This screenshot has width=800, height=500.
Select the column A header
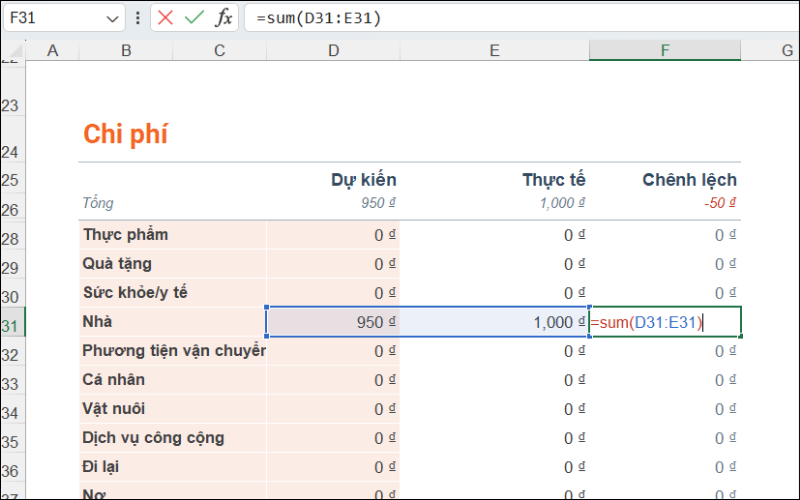coord(53,50)
